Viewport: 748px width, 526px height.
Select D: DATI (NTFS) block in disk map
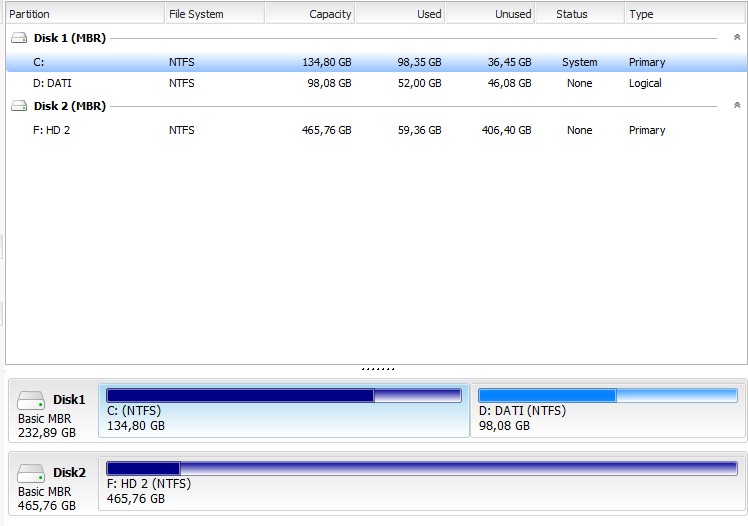[x=608, y=411]
